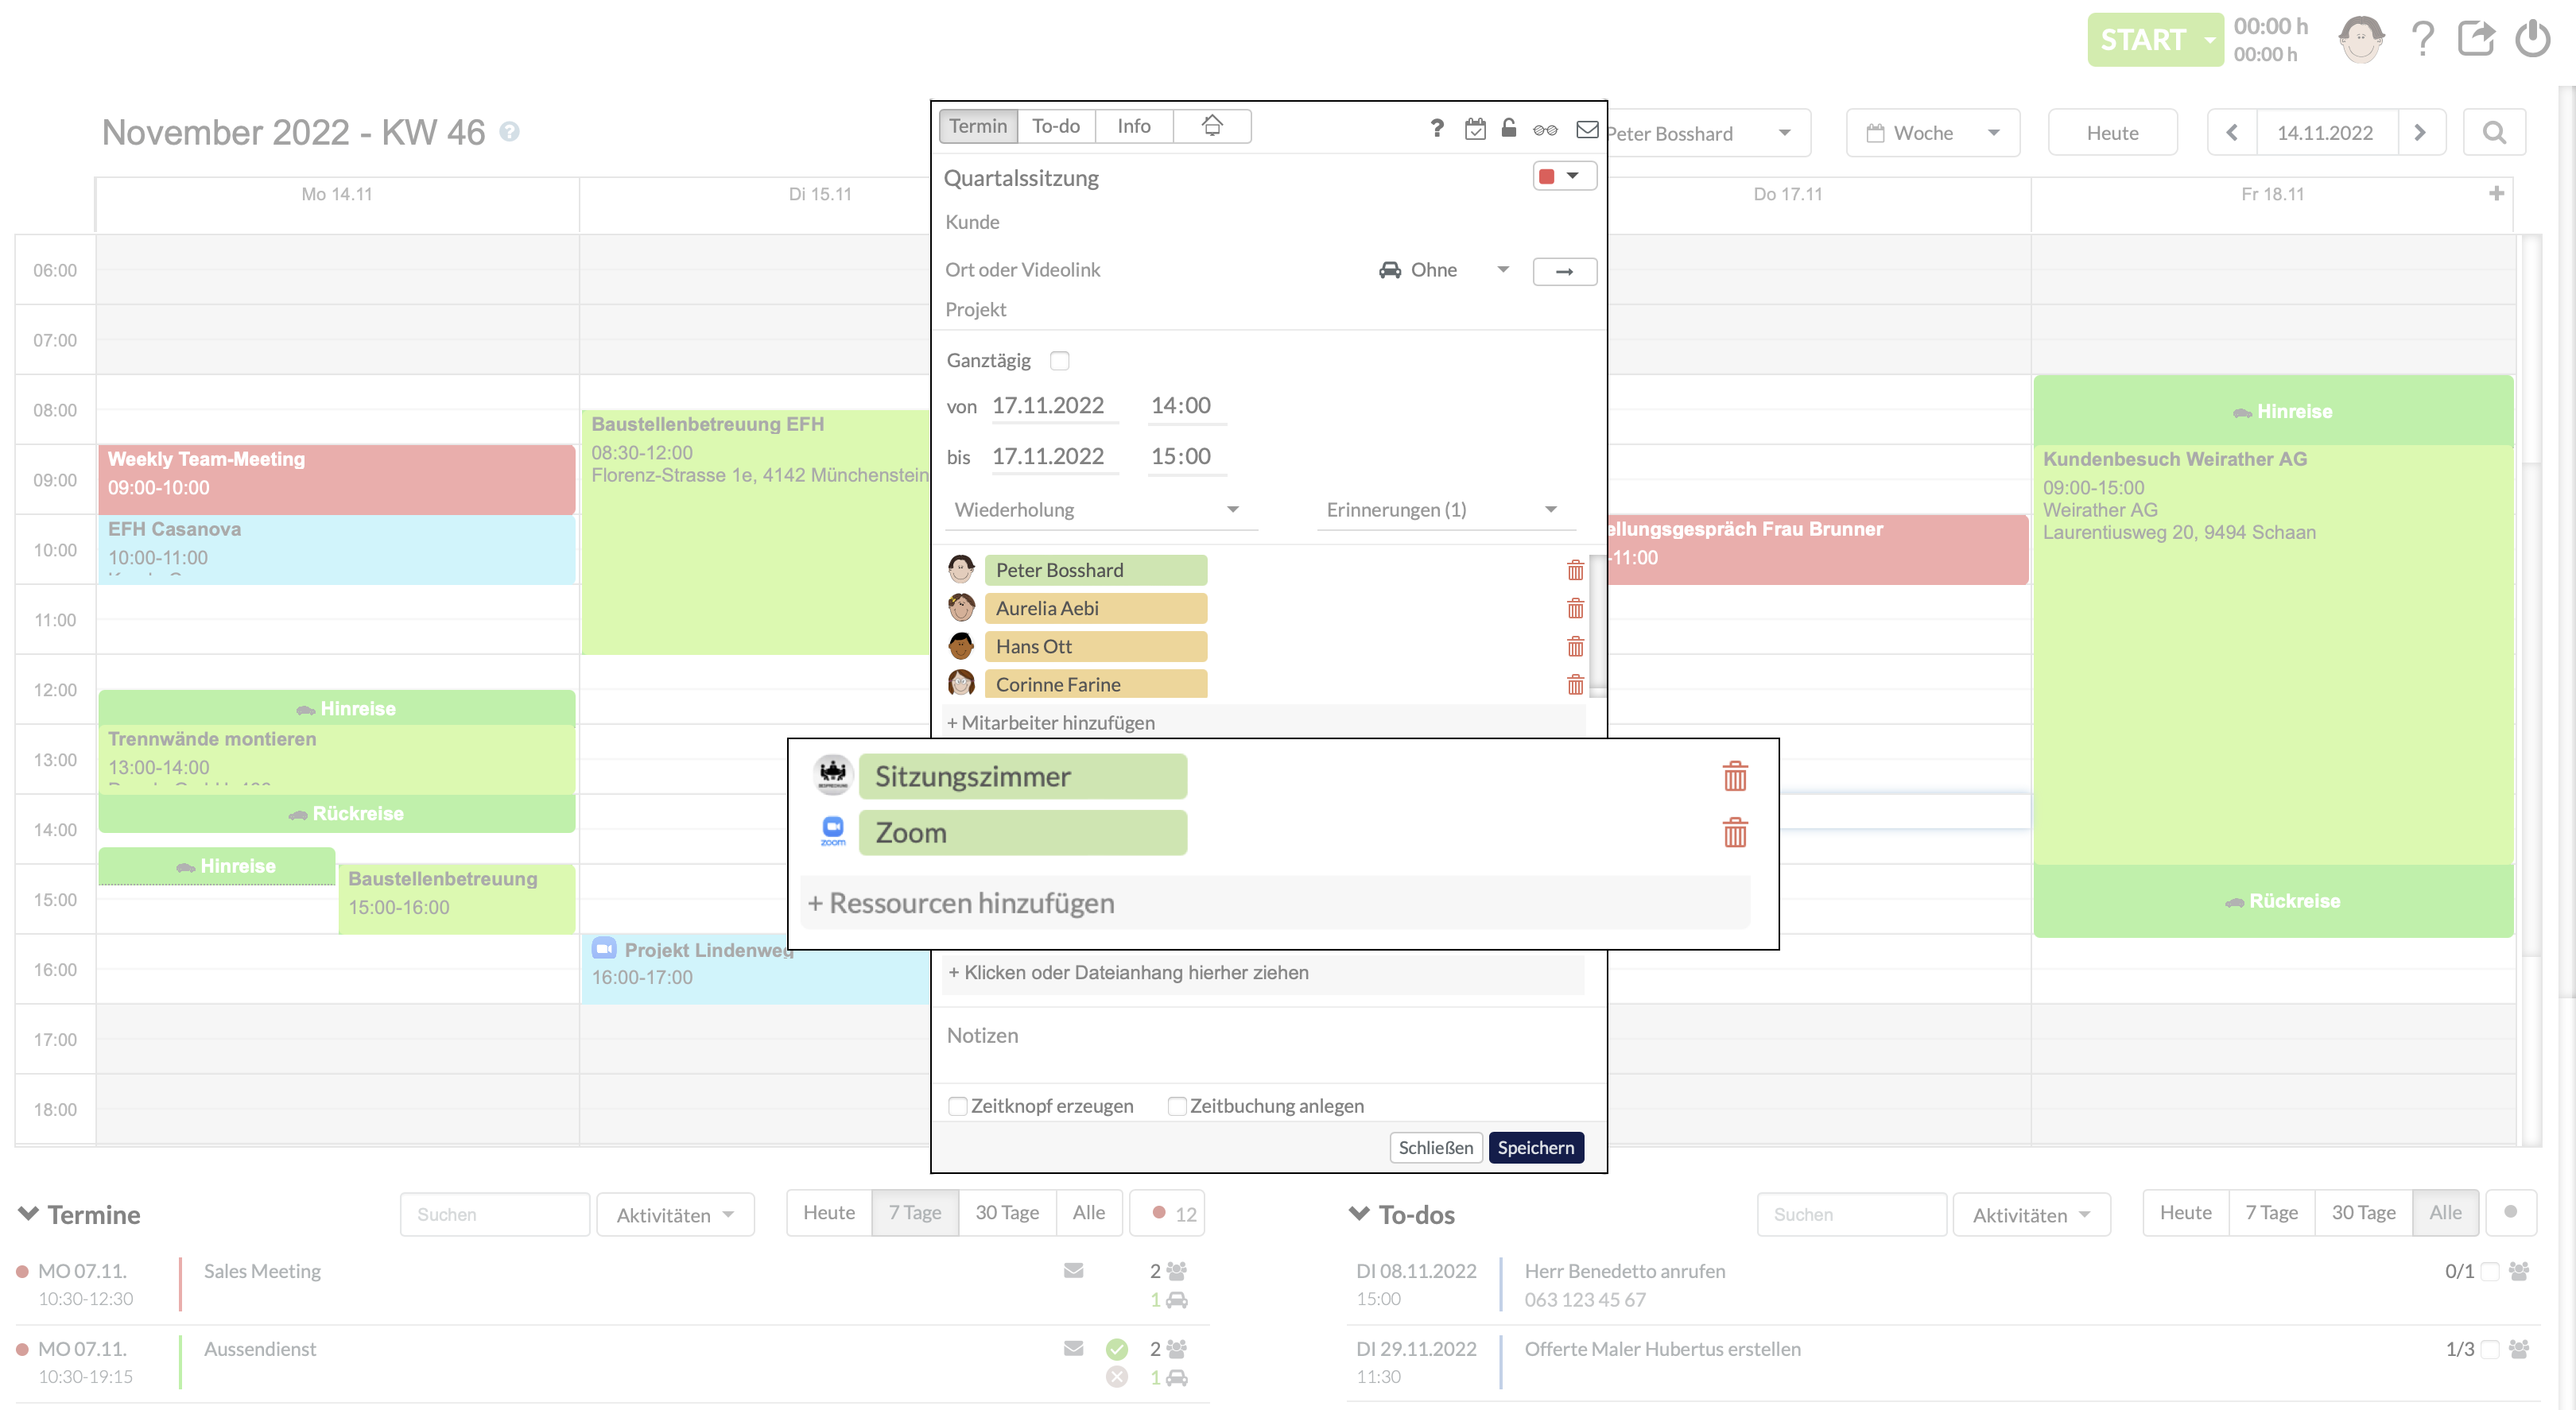Open the help question mark in dialog
Screen dimensions: 2576x1410
pyautogui.click(x=1437, y=128)
